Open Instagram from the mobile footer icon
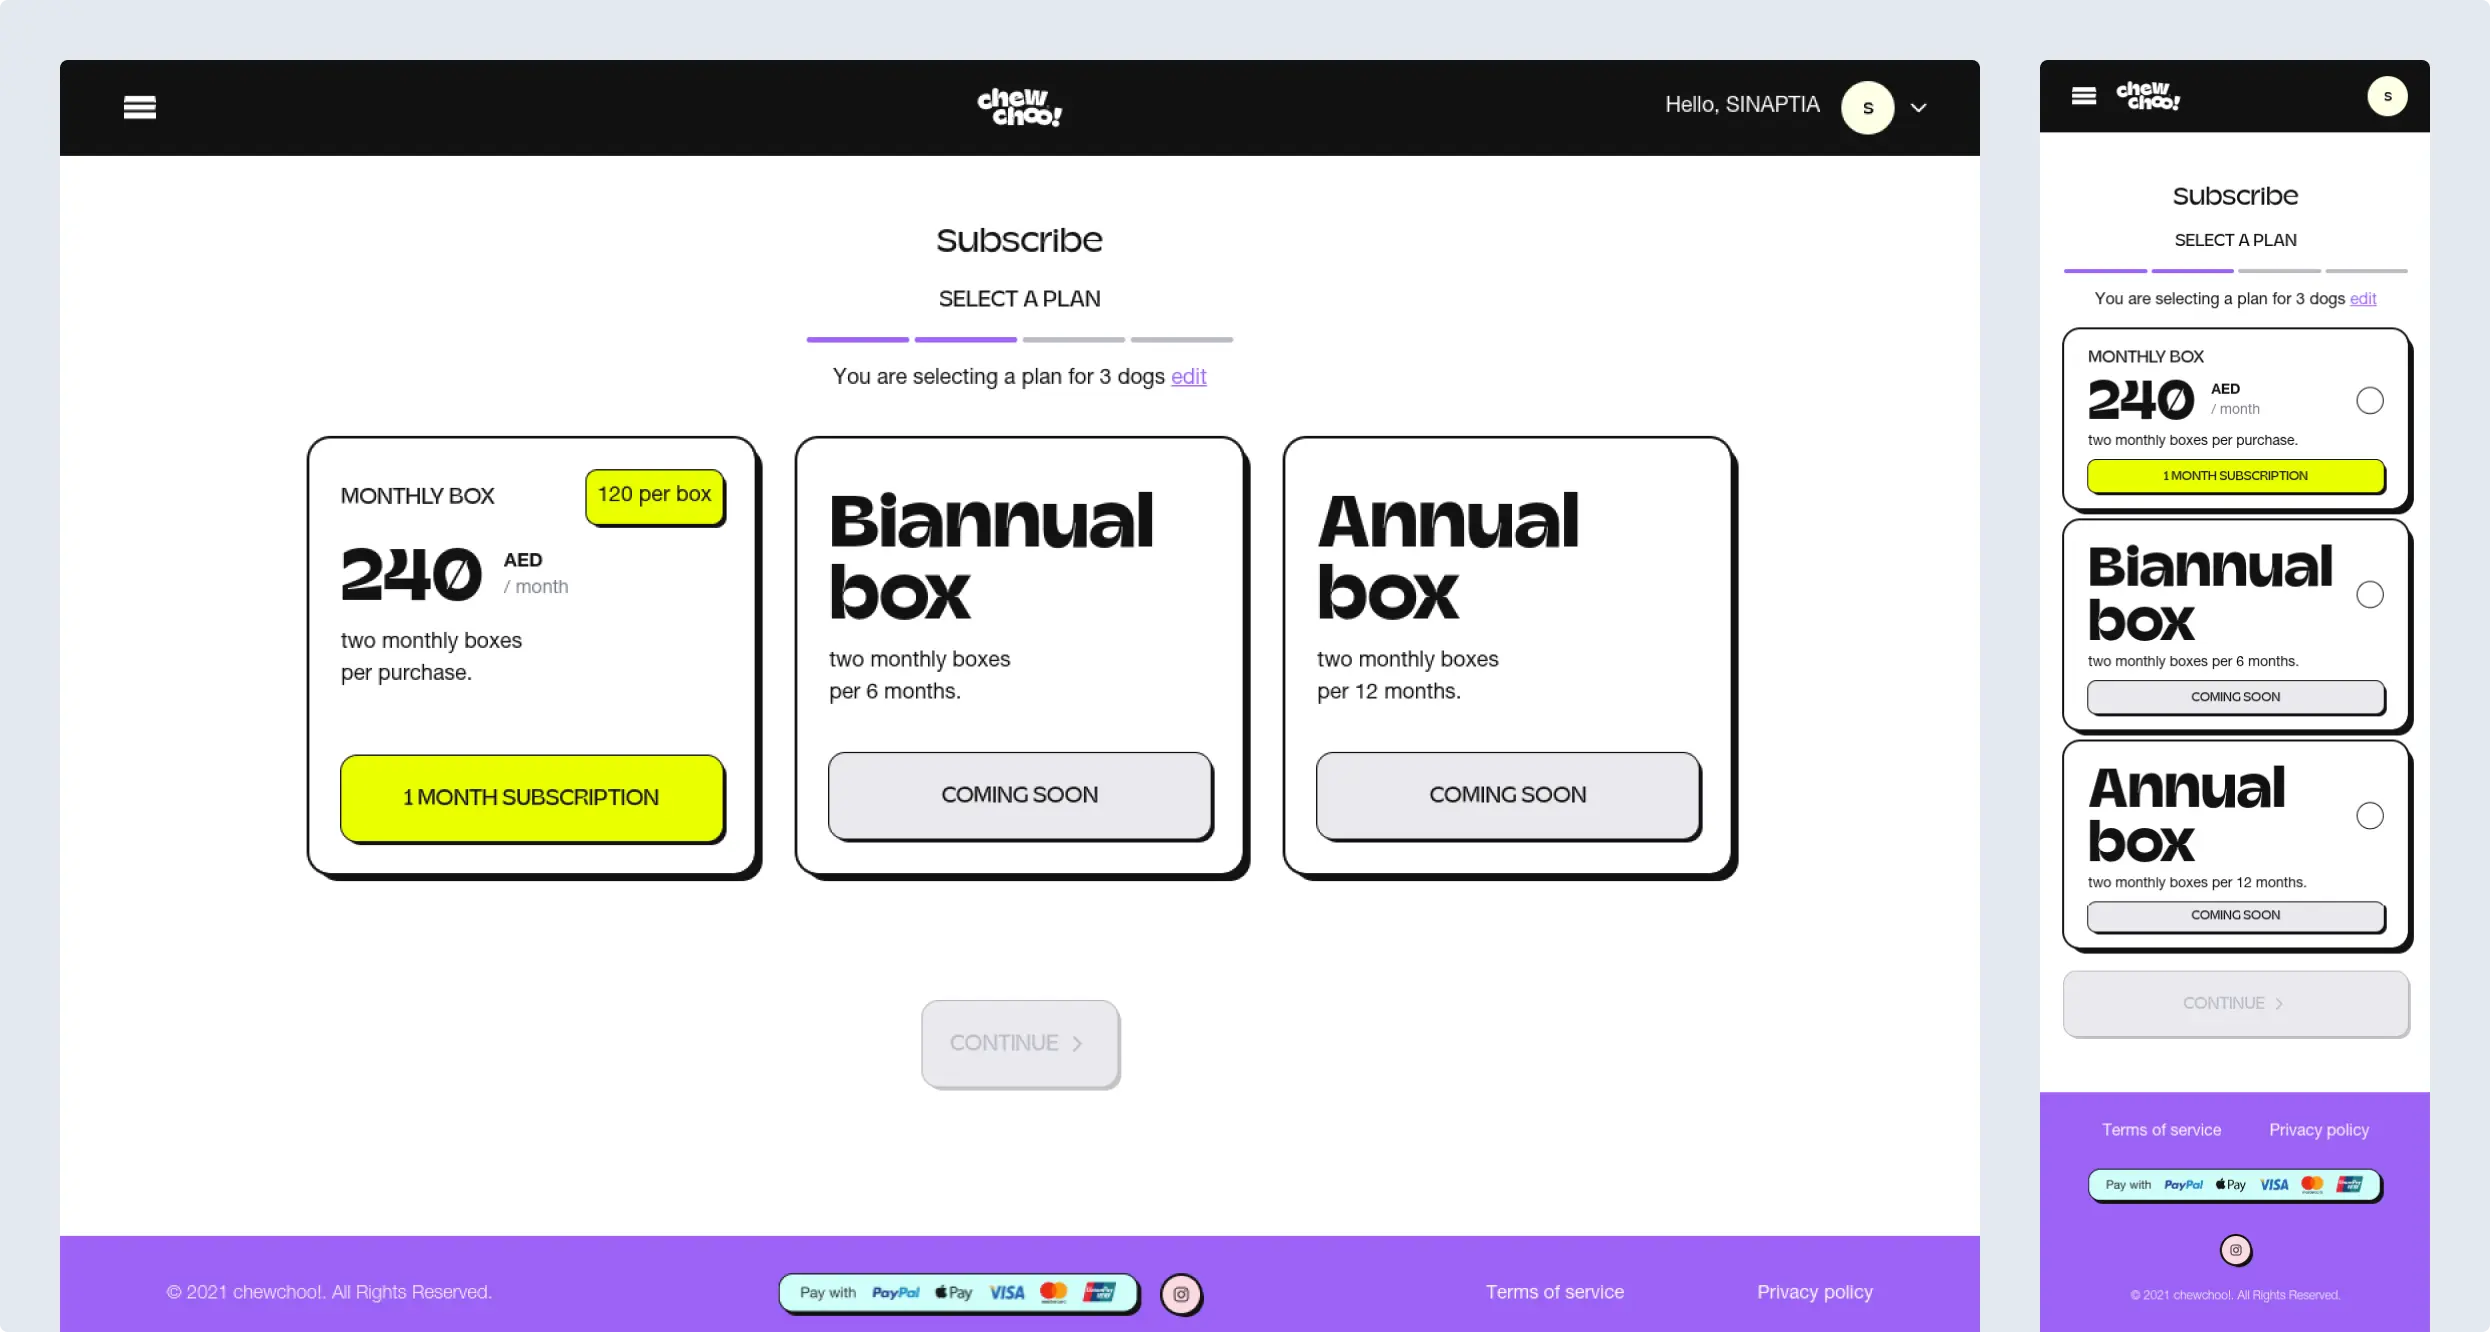2490x1332 pixels. coord(2236,1249)
